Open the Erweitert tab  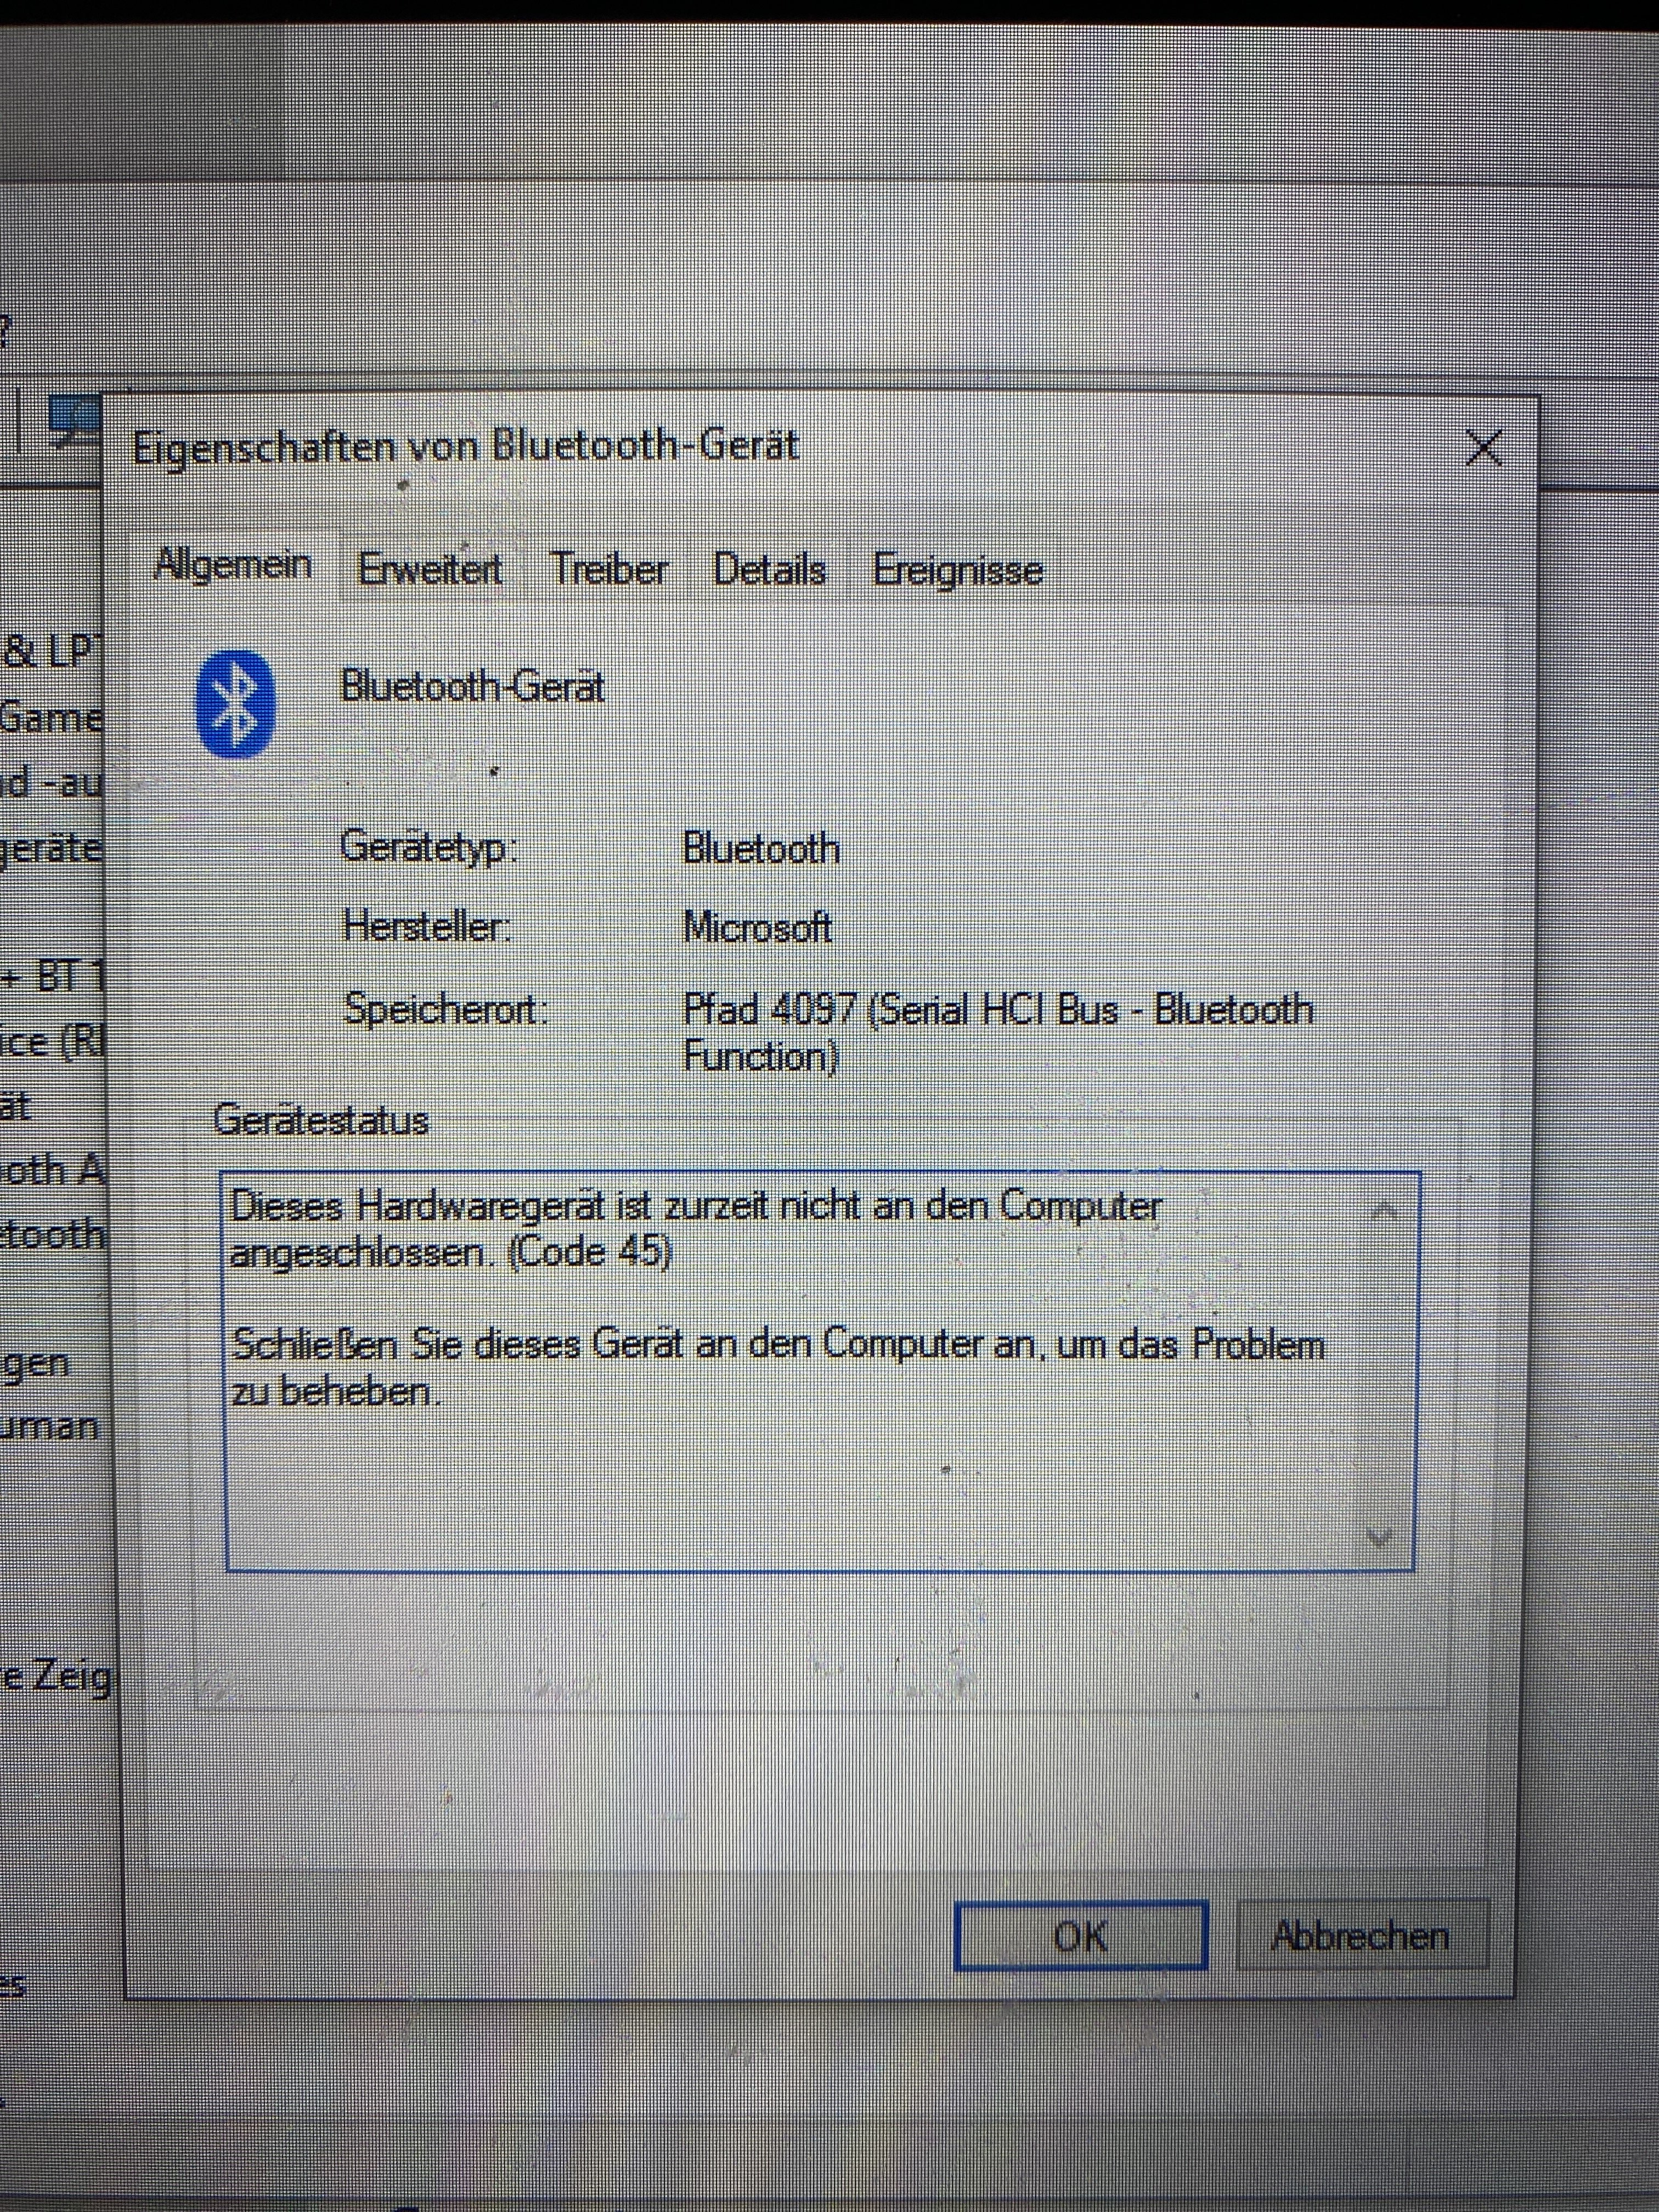tap(430, 570)
